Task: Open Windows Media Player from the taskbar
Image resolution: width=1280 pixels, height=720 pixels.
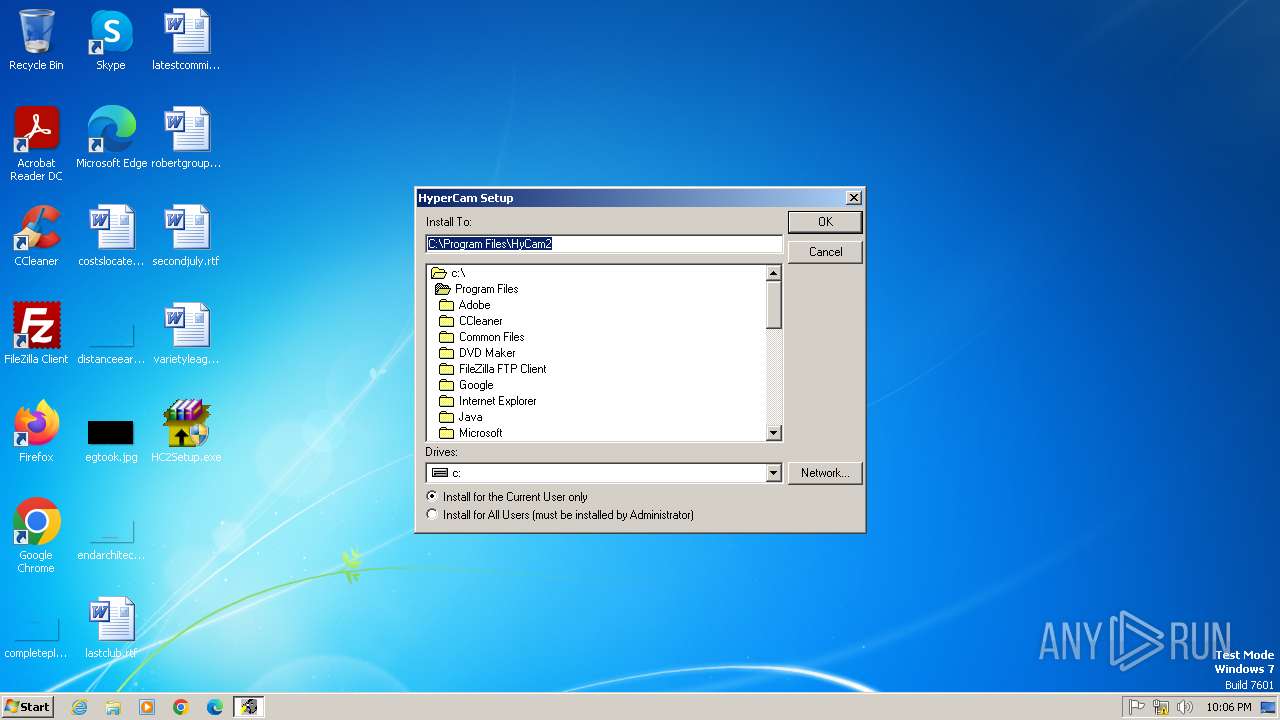Action: tap(147, 707)
